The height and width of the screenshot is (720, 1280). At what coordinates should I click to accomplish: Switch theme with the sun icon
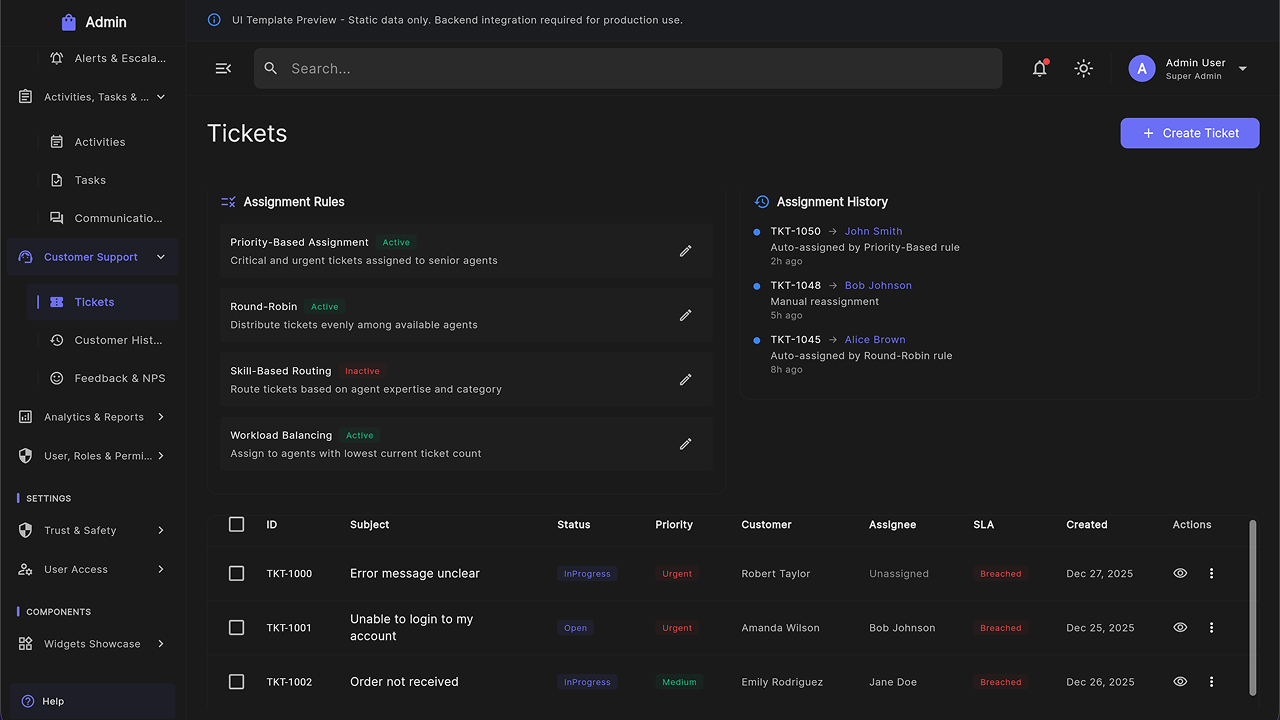pyautogui.click(x=1083, y=68)
